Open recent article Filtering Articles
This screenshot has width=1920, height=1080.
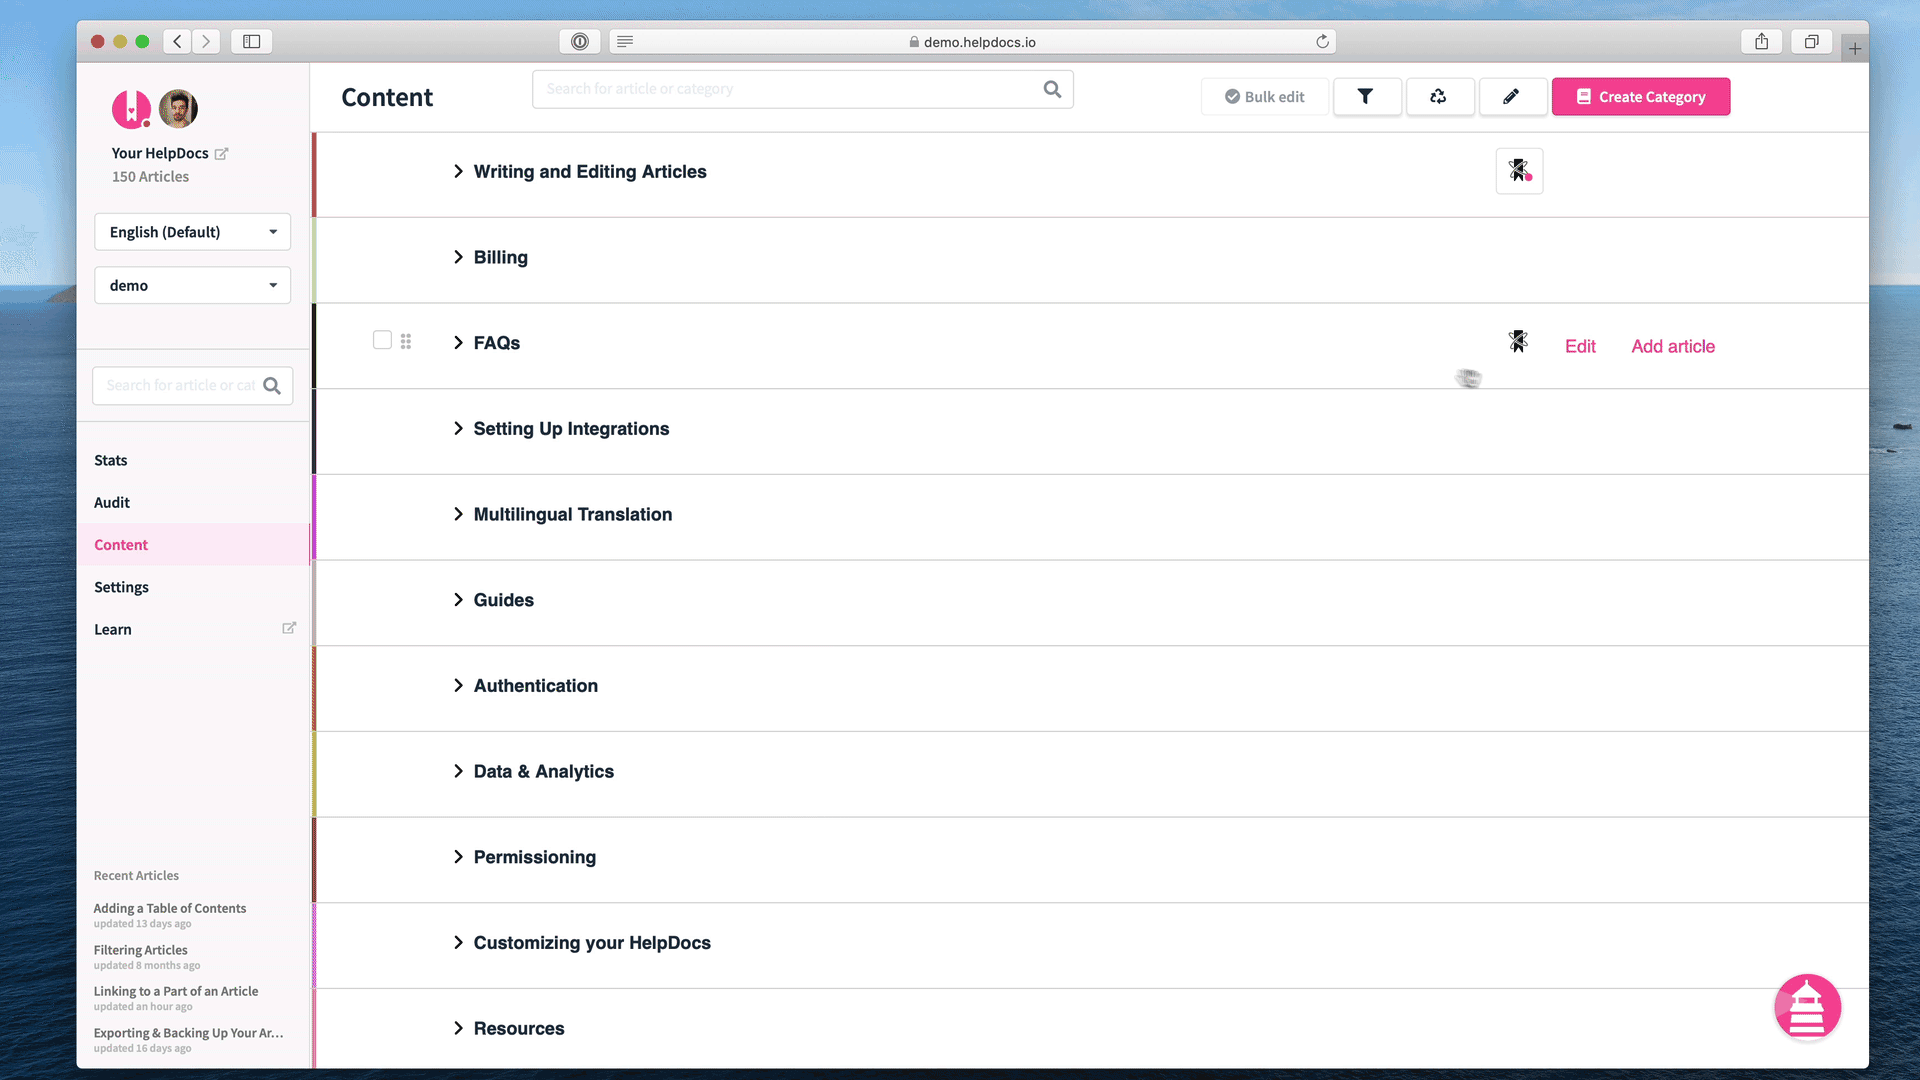coord(140,950)
